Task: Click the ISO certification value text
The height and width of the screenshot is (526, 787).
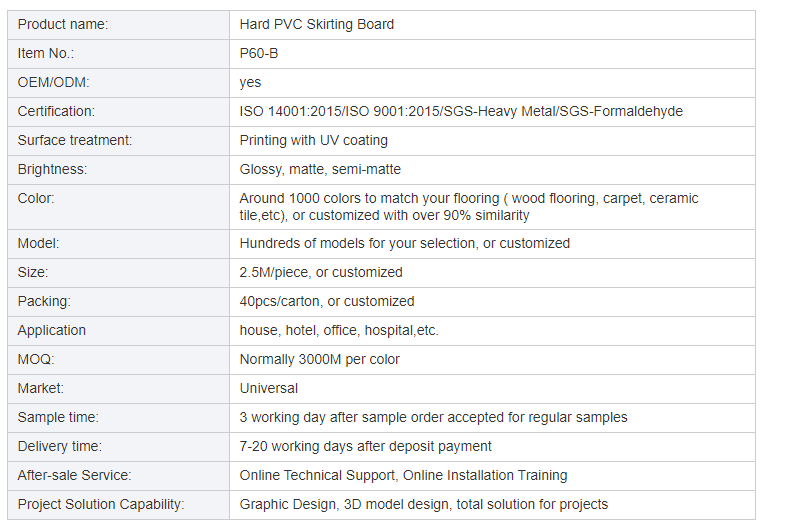Action: (x=461, y=111)
